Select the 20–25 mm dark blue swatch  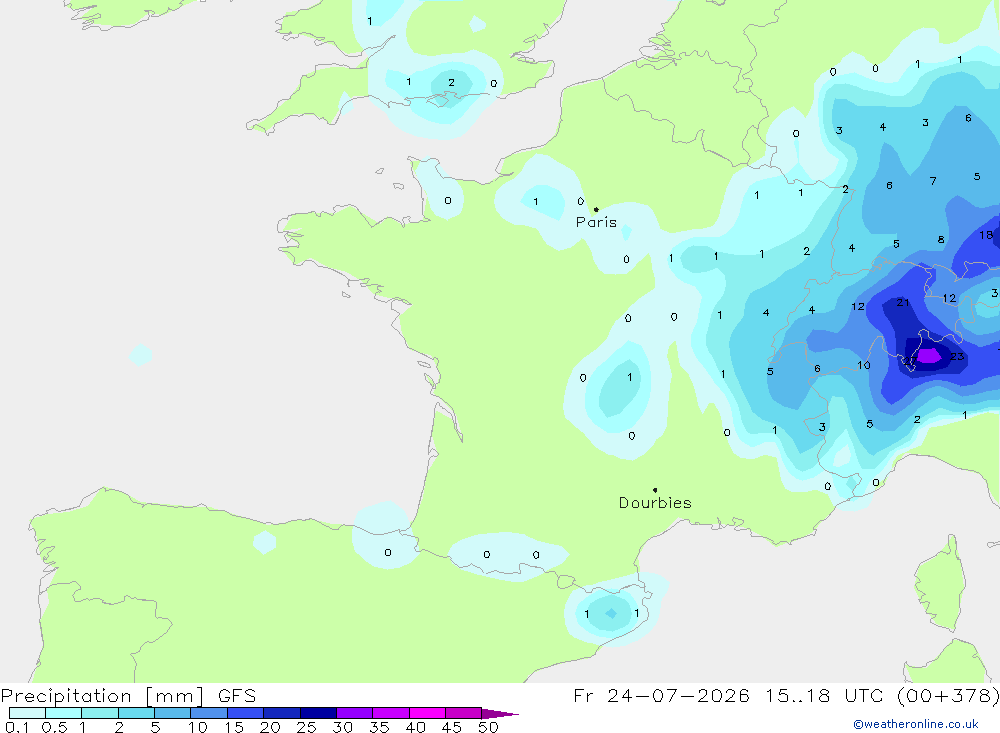pyautogui.click(x=281, y=713)
